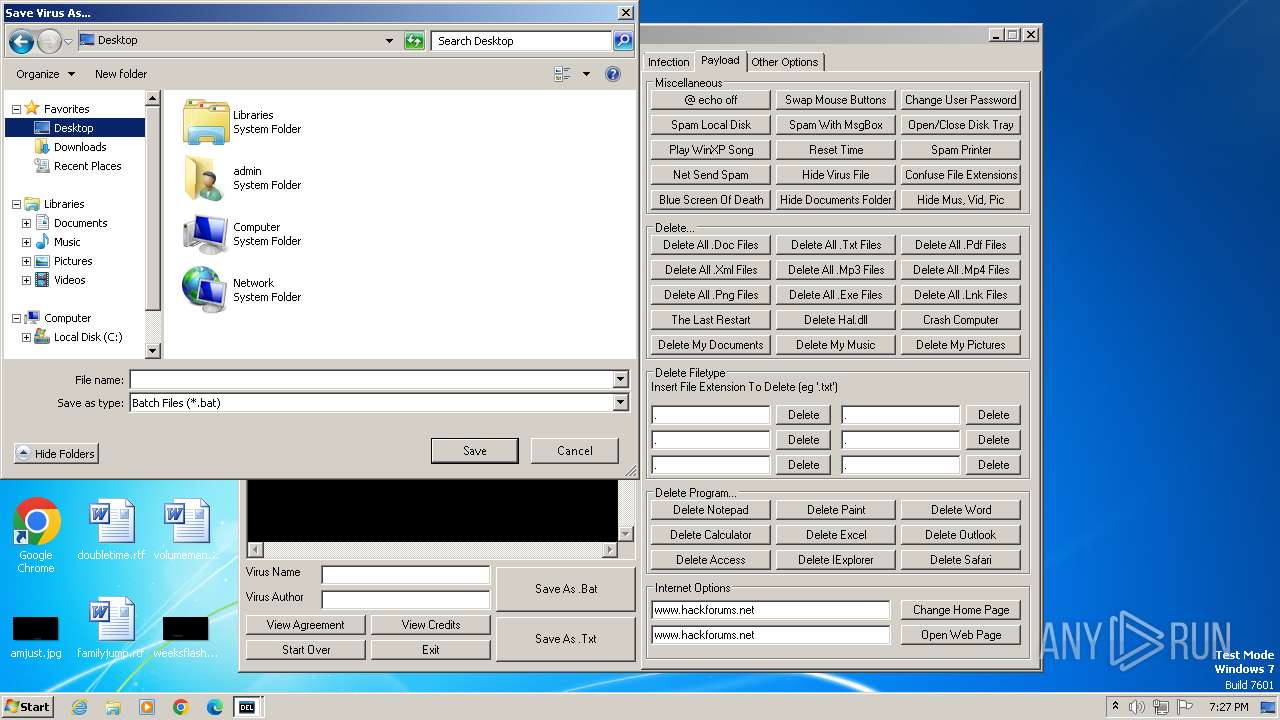Open media player from taskbar

pos(147,707)
